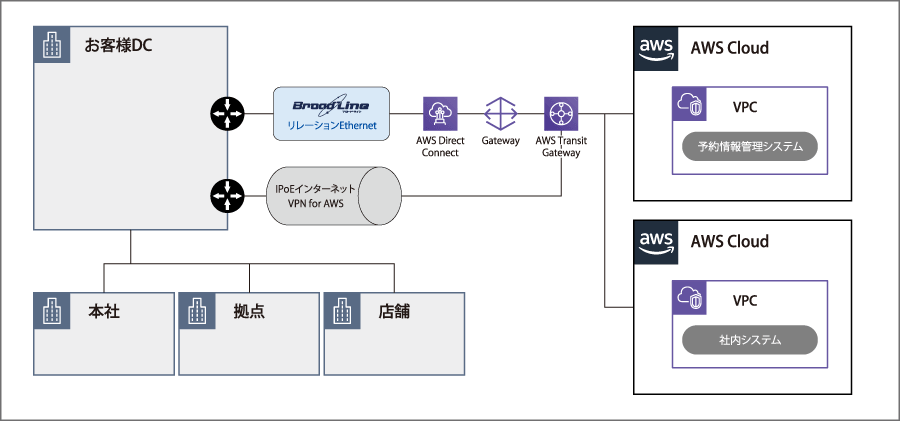The width and height of the screenshot is (900, 421).
Task: Click the AWS Direct Connect caption
Action: [440, 146]
